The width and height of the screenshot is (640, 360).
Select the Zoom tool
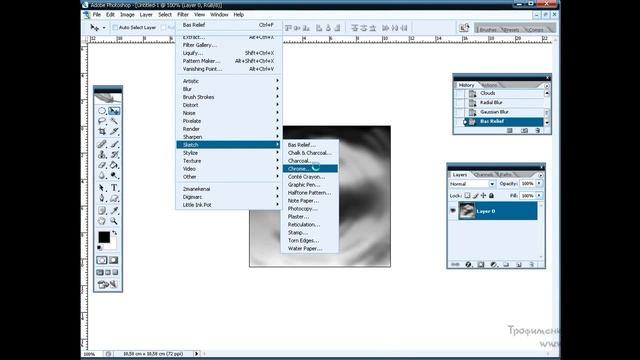pyautogui.click(x=114, y=221)
